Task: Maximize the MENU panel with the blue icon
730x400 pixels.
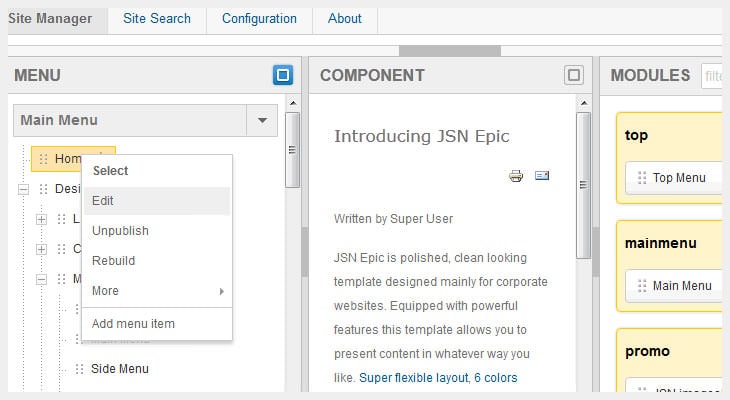Action: point(283,75)
